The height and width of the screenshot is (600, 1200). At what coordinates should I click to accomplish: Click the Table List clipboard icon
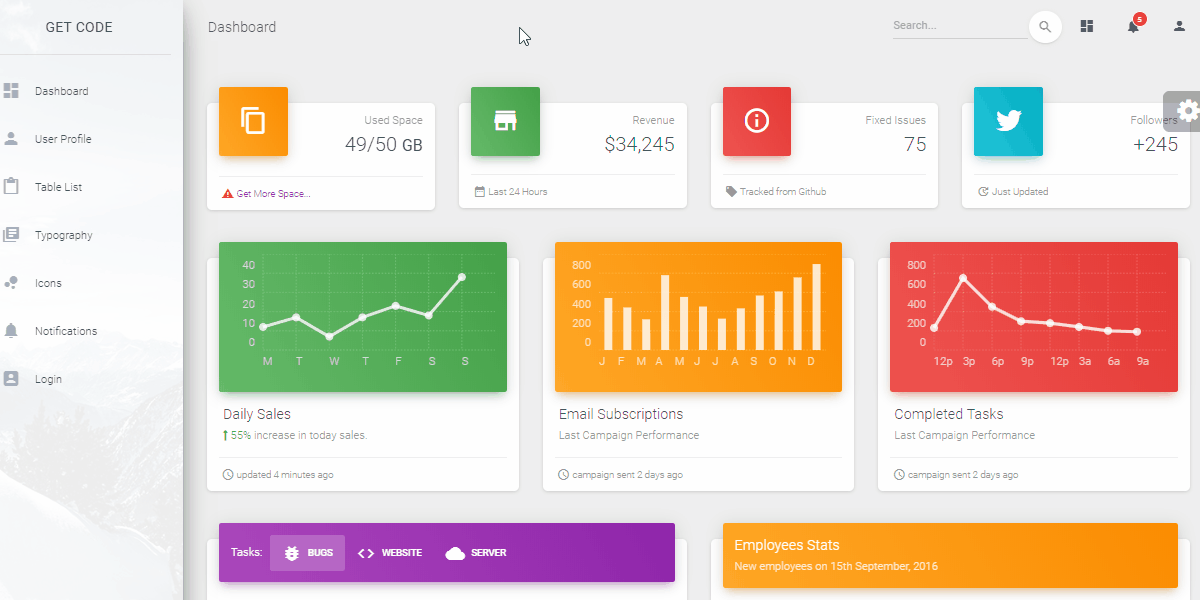tap(11, 187)
